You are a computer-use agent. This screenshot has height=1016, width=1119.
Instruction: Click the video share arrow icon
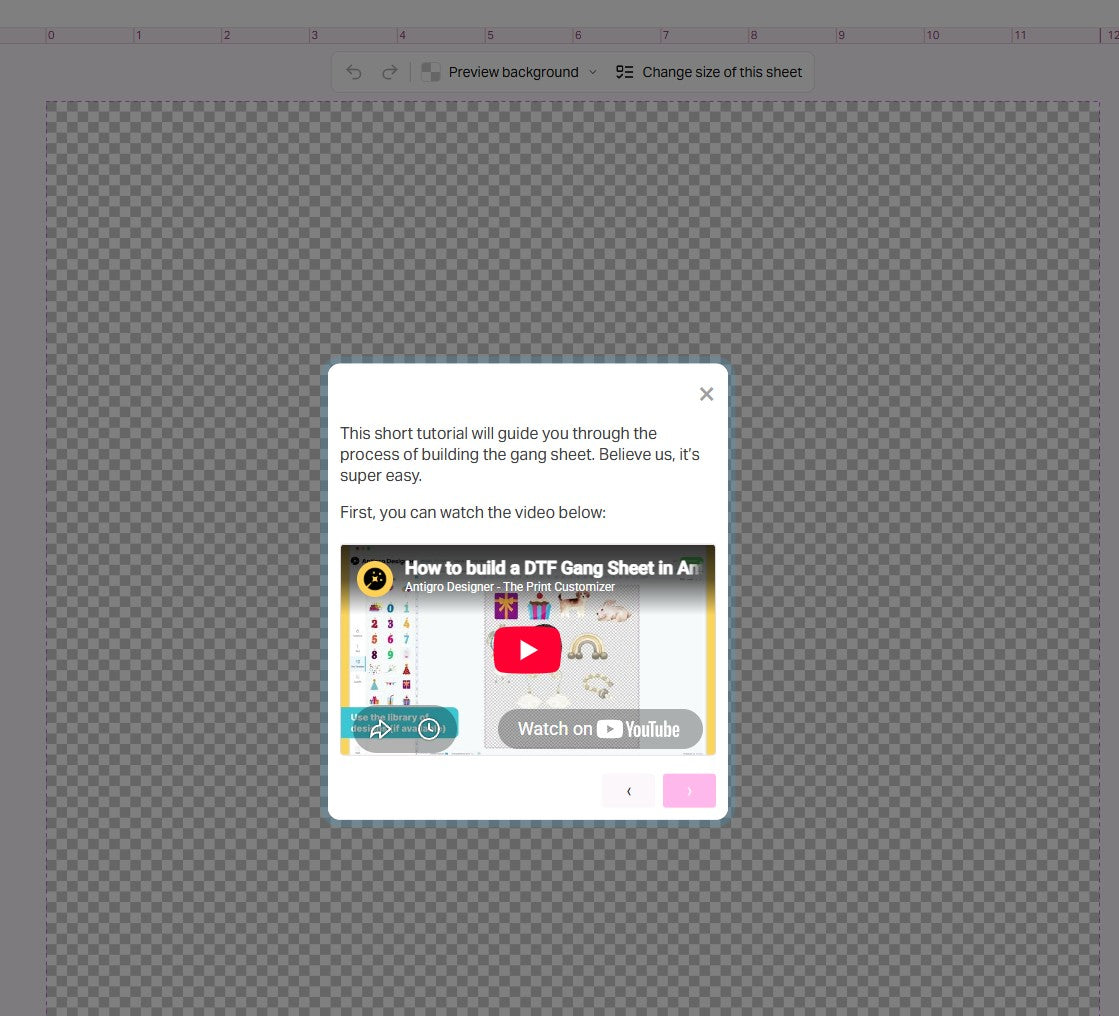coord(380,728)
